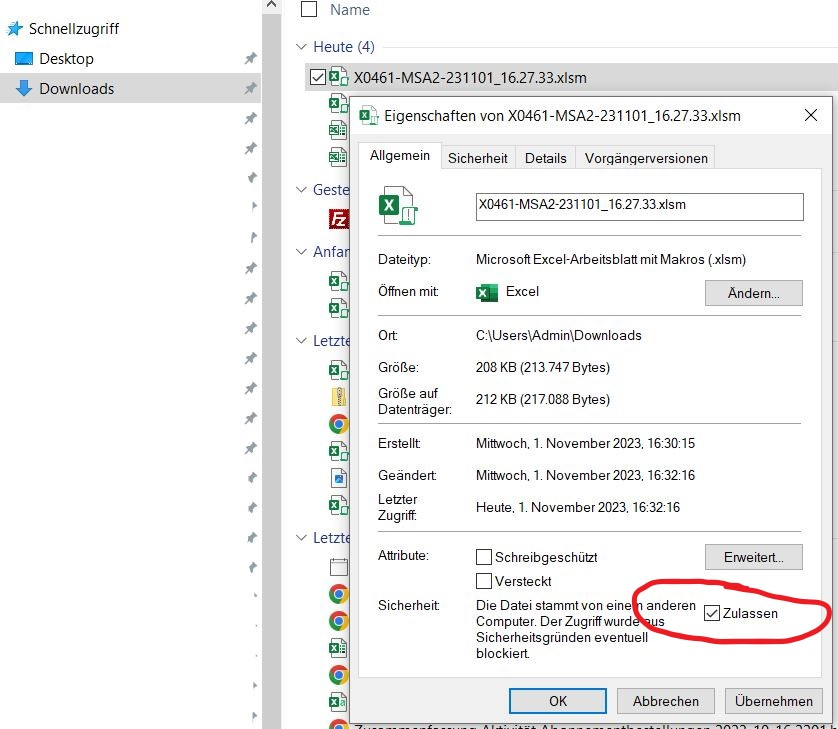Switch to the Sicherheit tab
This screenshot has width=838, height=729.
(x=478, y=158)
